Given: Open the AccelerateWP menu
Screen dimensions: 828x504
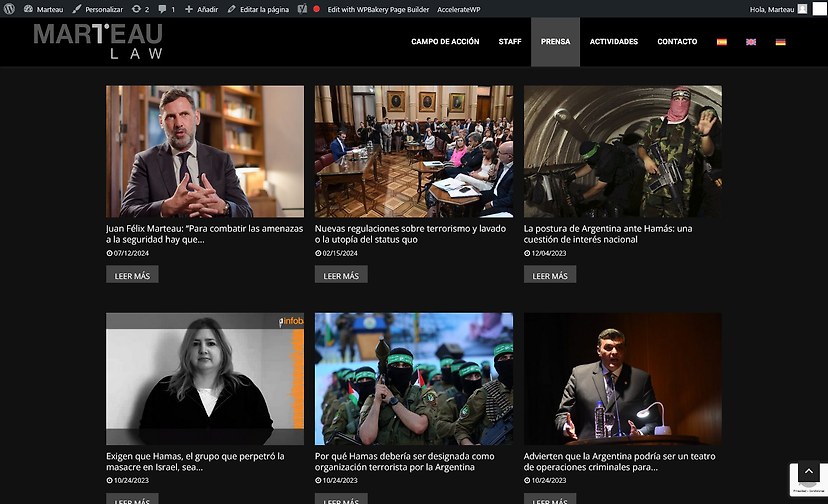Looking at the screenshot, I should [458, 9].
